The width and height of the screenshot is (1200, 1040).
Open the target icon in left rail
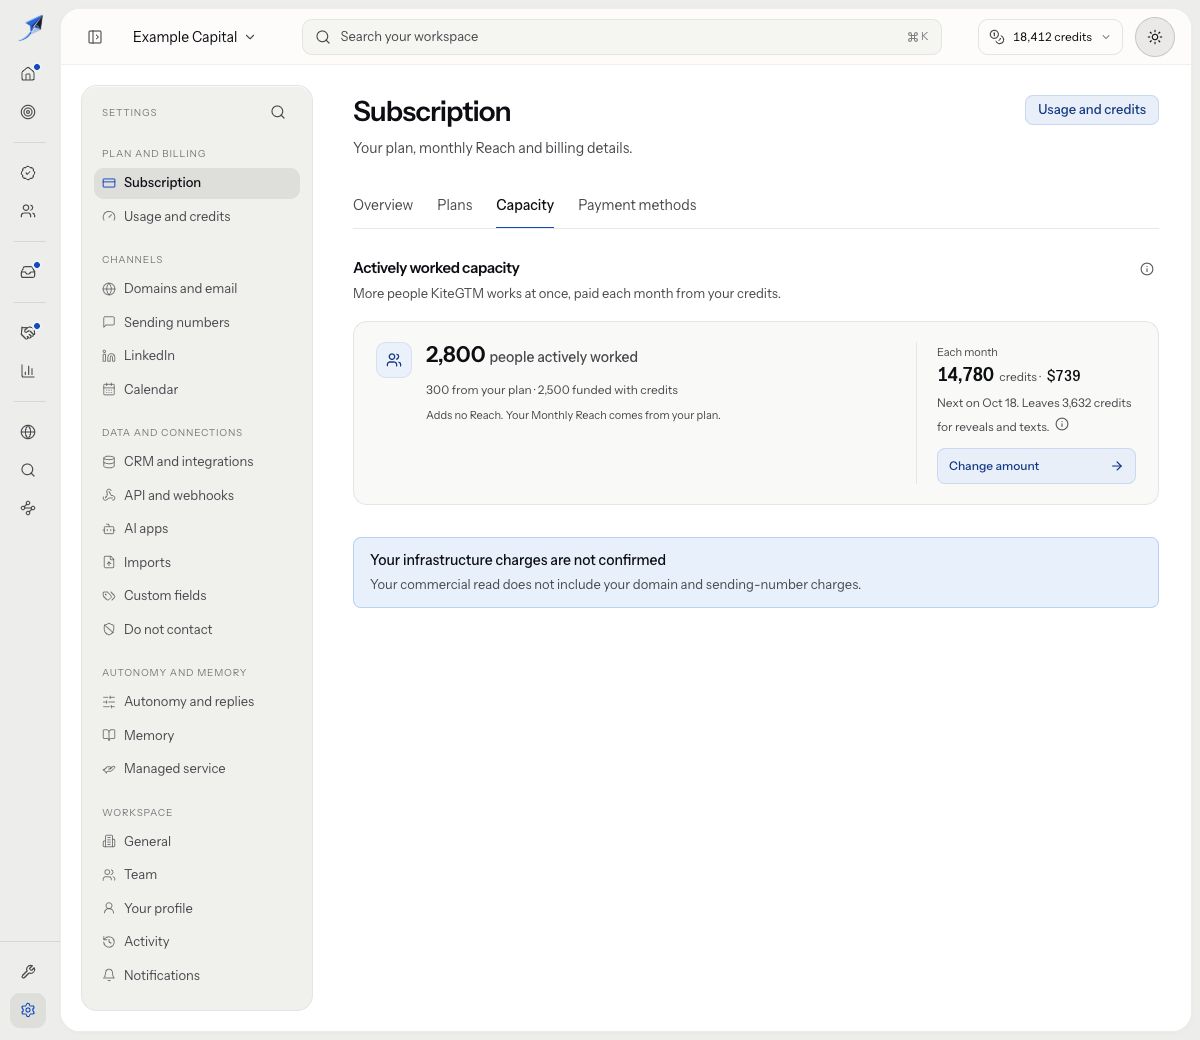28,112
